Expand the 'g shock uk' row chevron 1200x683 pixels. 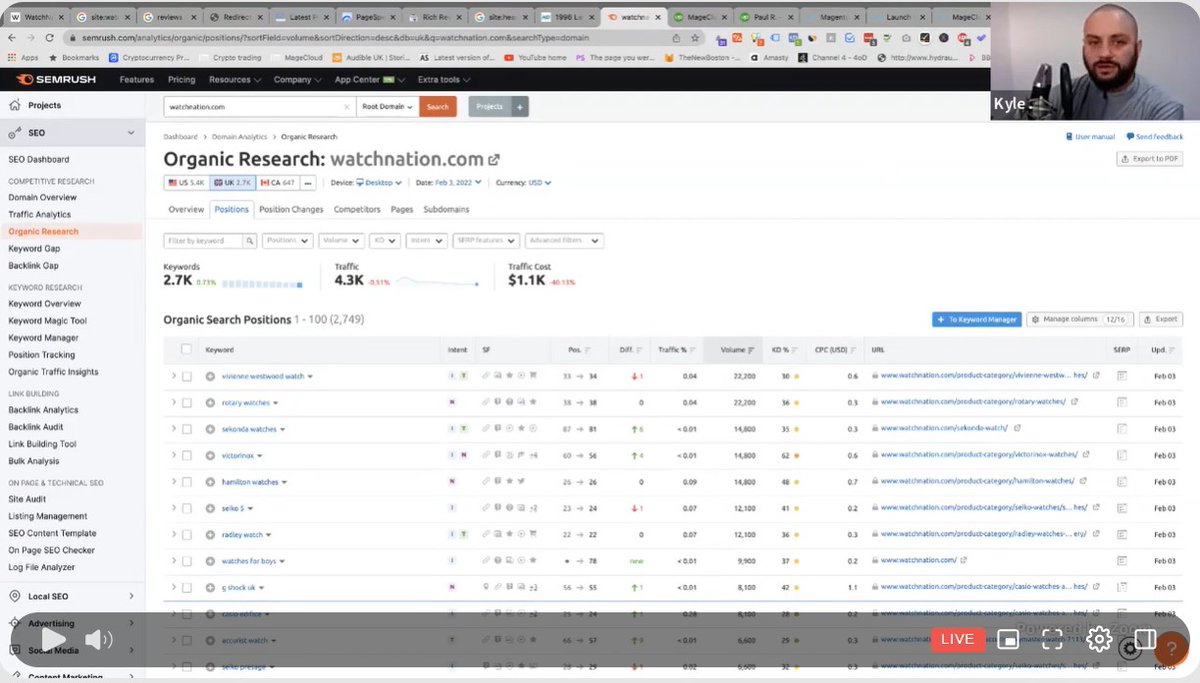(173, 587)
